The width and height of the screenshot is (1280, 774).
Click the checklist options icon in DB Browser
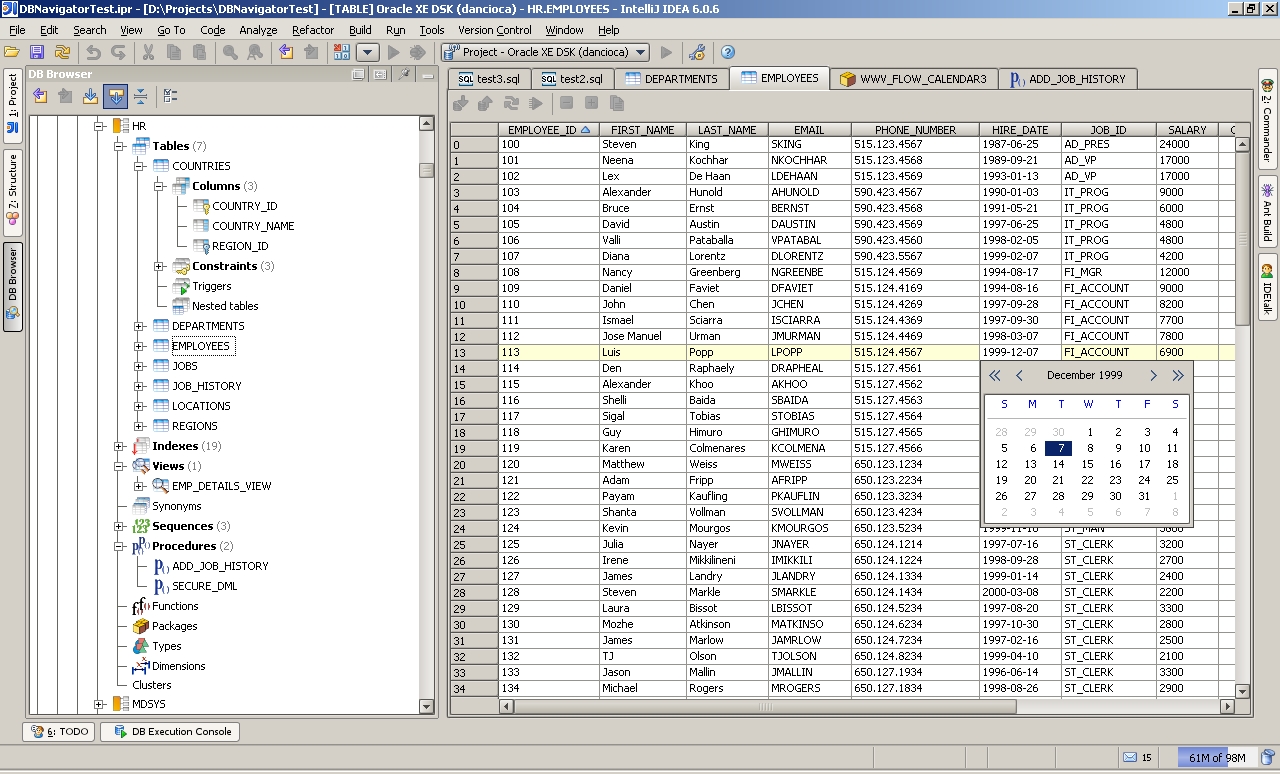coord(170,96)
